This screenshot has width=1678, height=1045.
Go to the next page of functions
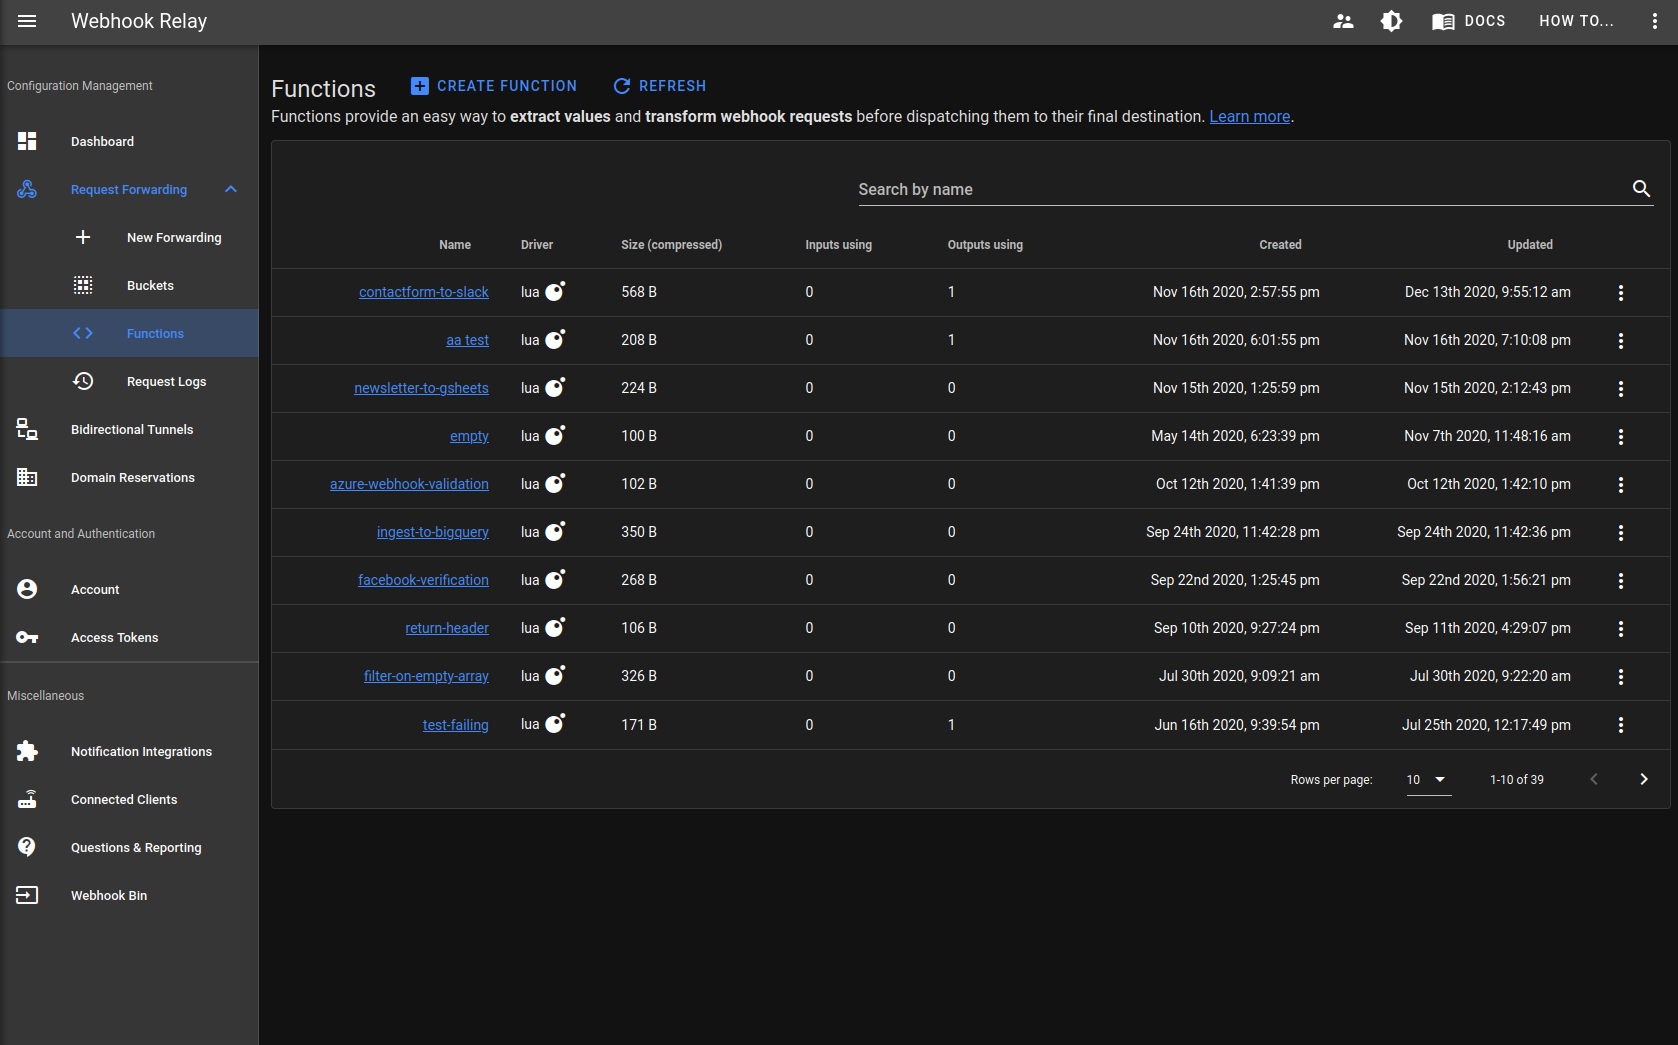1644,778
